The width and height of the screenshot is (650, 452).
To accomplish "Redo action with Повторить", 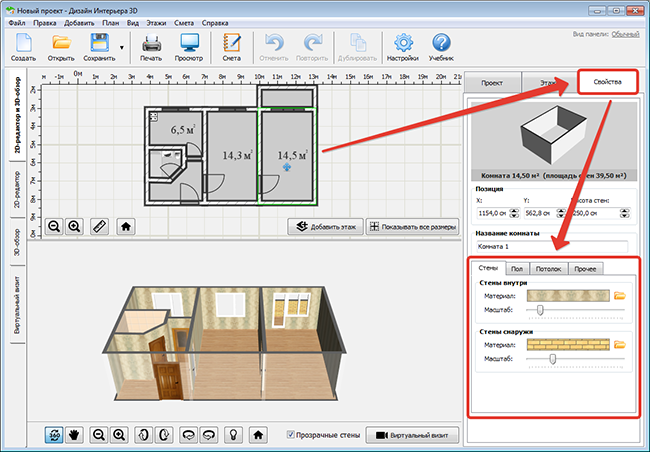I will [x=312, y=47].
